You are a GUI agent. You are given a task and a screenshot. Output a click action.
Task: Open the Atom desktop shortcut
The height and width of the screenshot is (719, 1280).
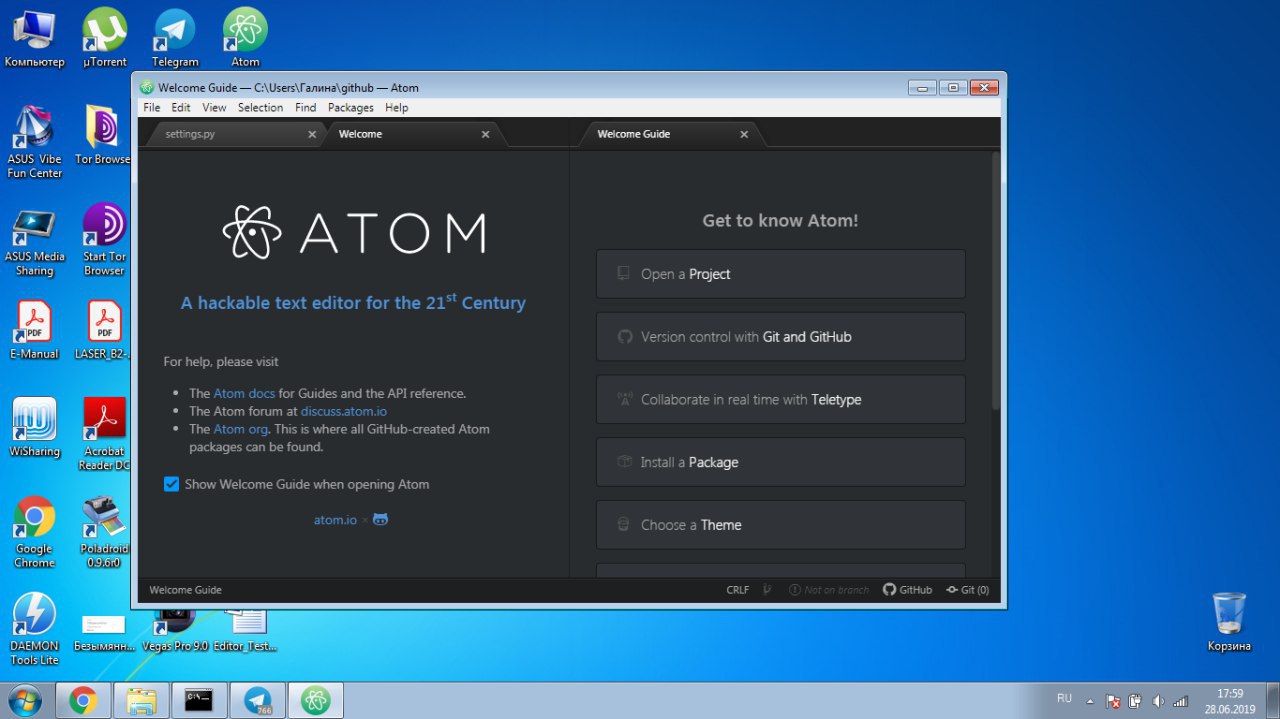tap(245, 38)
